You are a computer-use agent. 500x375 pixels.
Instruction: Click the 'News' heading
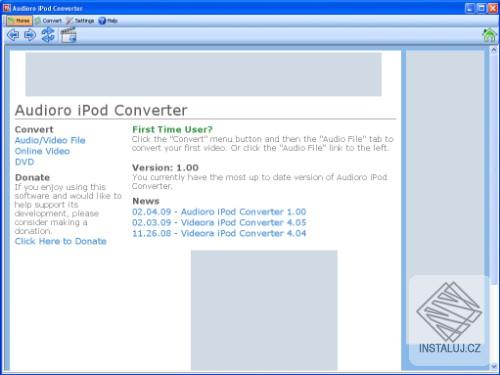coord(146,201)
